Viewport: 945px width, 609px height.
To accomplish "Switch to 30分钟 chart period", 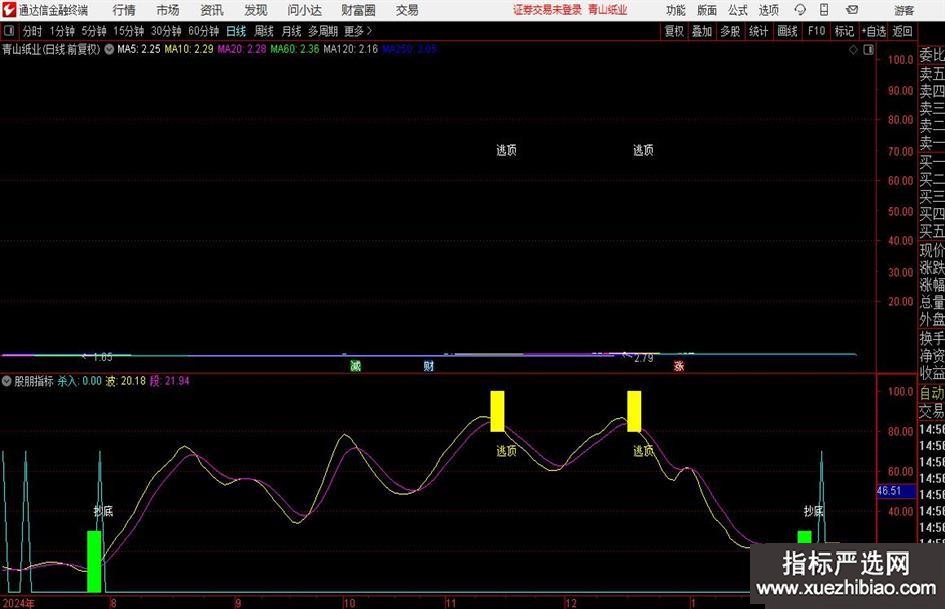I will pyautogui.click(x=166, y=31).
